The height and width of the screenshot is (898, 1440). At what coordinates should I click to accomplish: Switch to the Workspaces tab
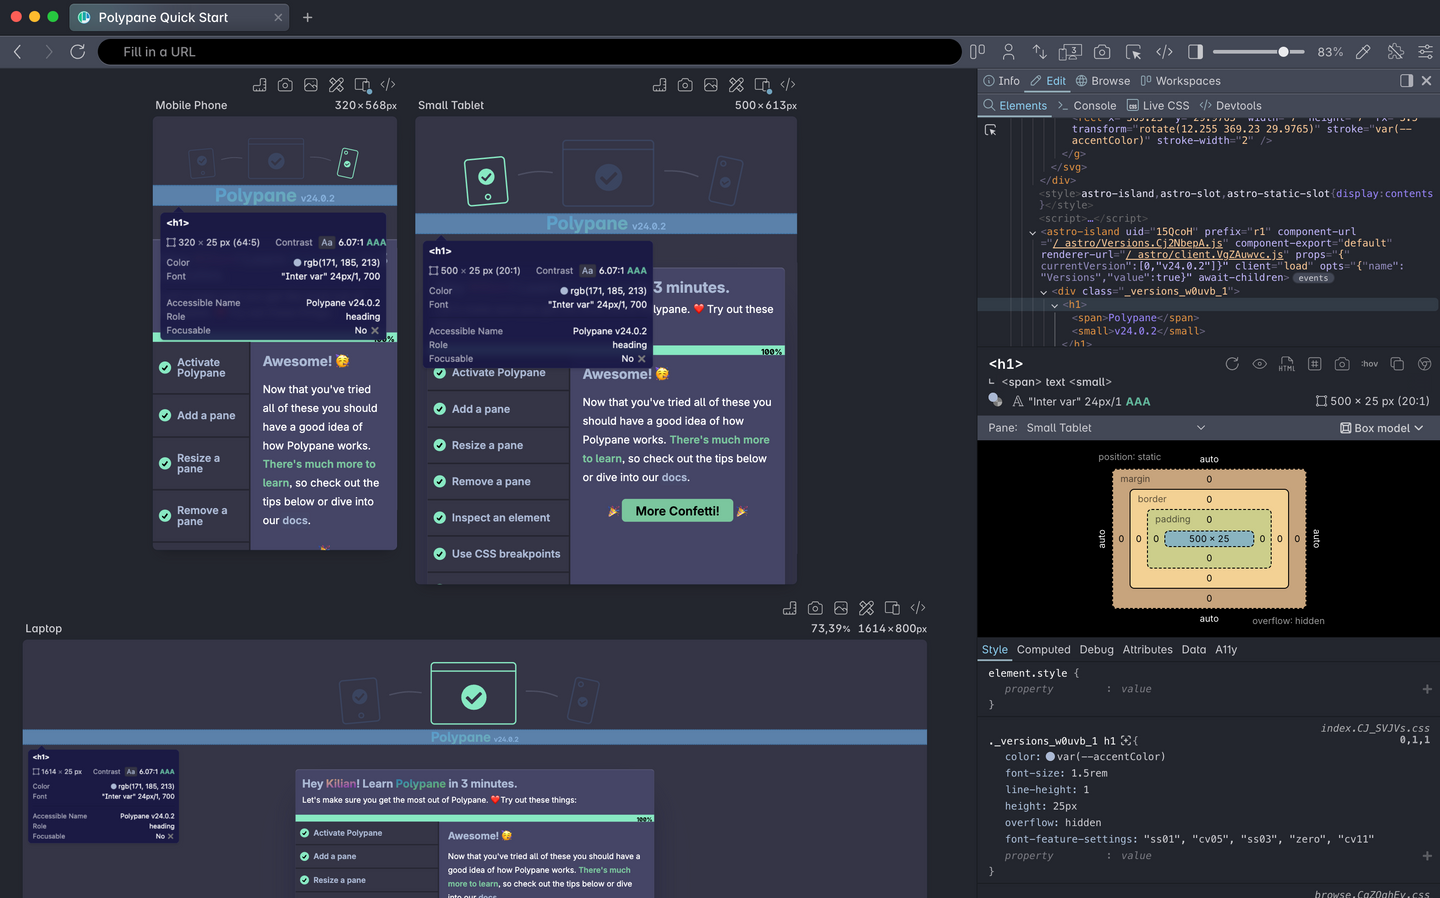[x=1180, y=81]
